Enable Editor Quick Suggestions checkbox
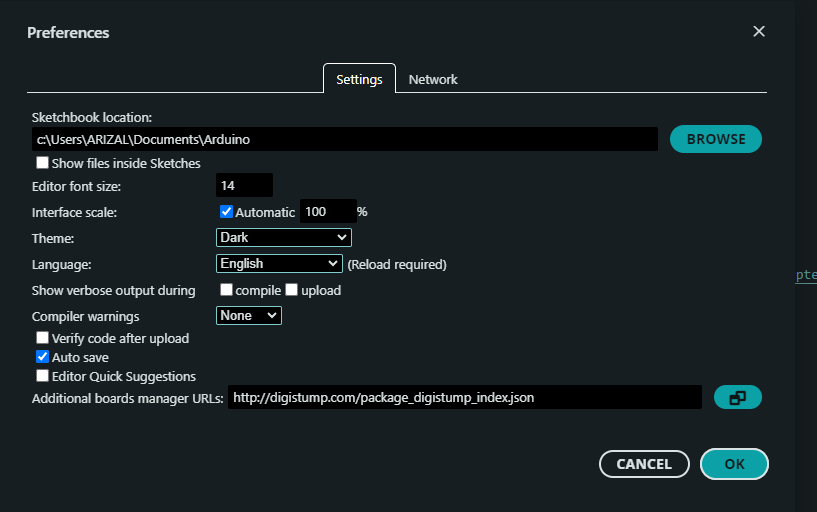 coord(42,376)
